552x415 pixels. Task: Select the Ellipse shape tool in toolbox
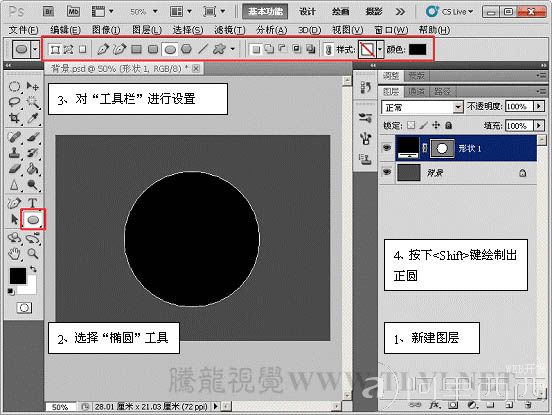click(33, 220)
